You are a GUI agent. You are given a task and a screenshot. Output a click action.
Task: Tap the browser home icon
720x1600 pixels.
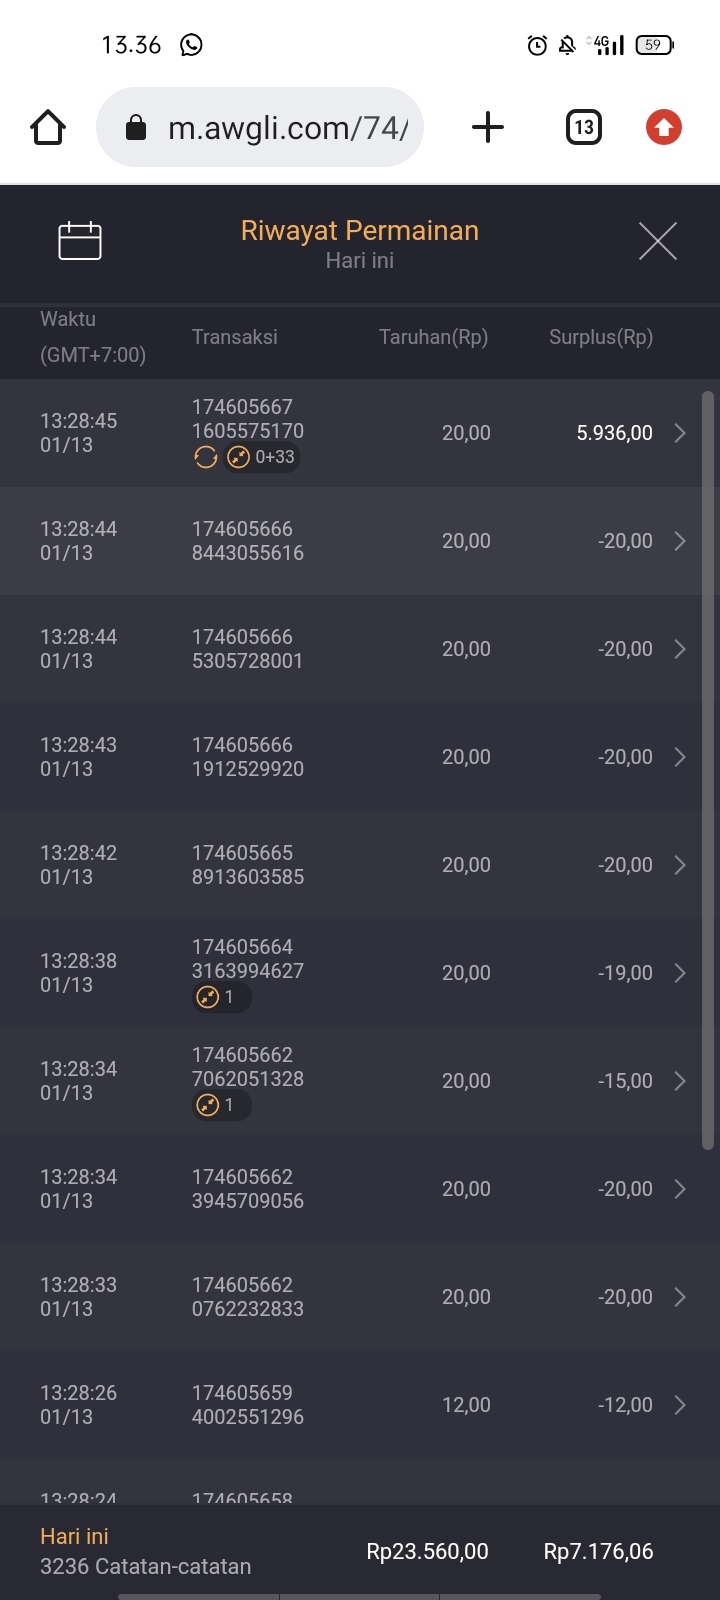tap(48, 128)
